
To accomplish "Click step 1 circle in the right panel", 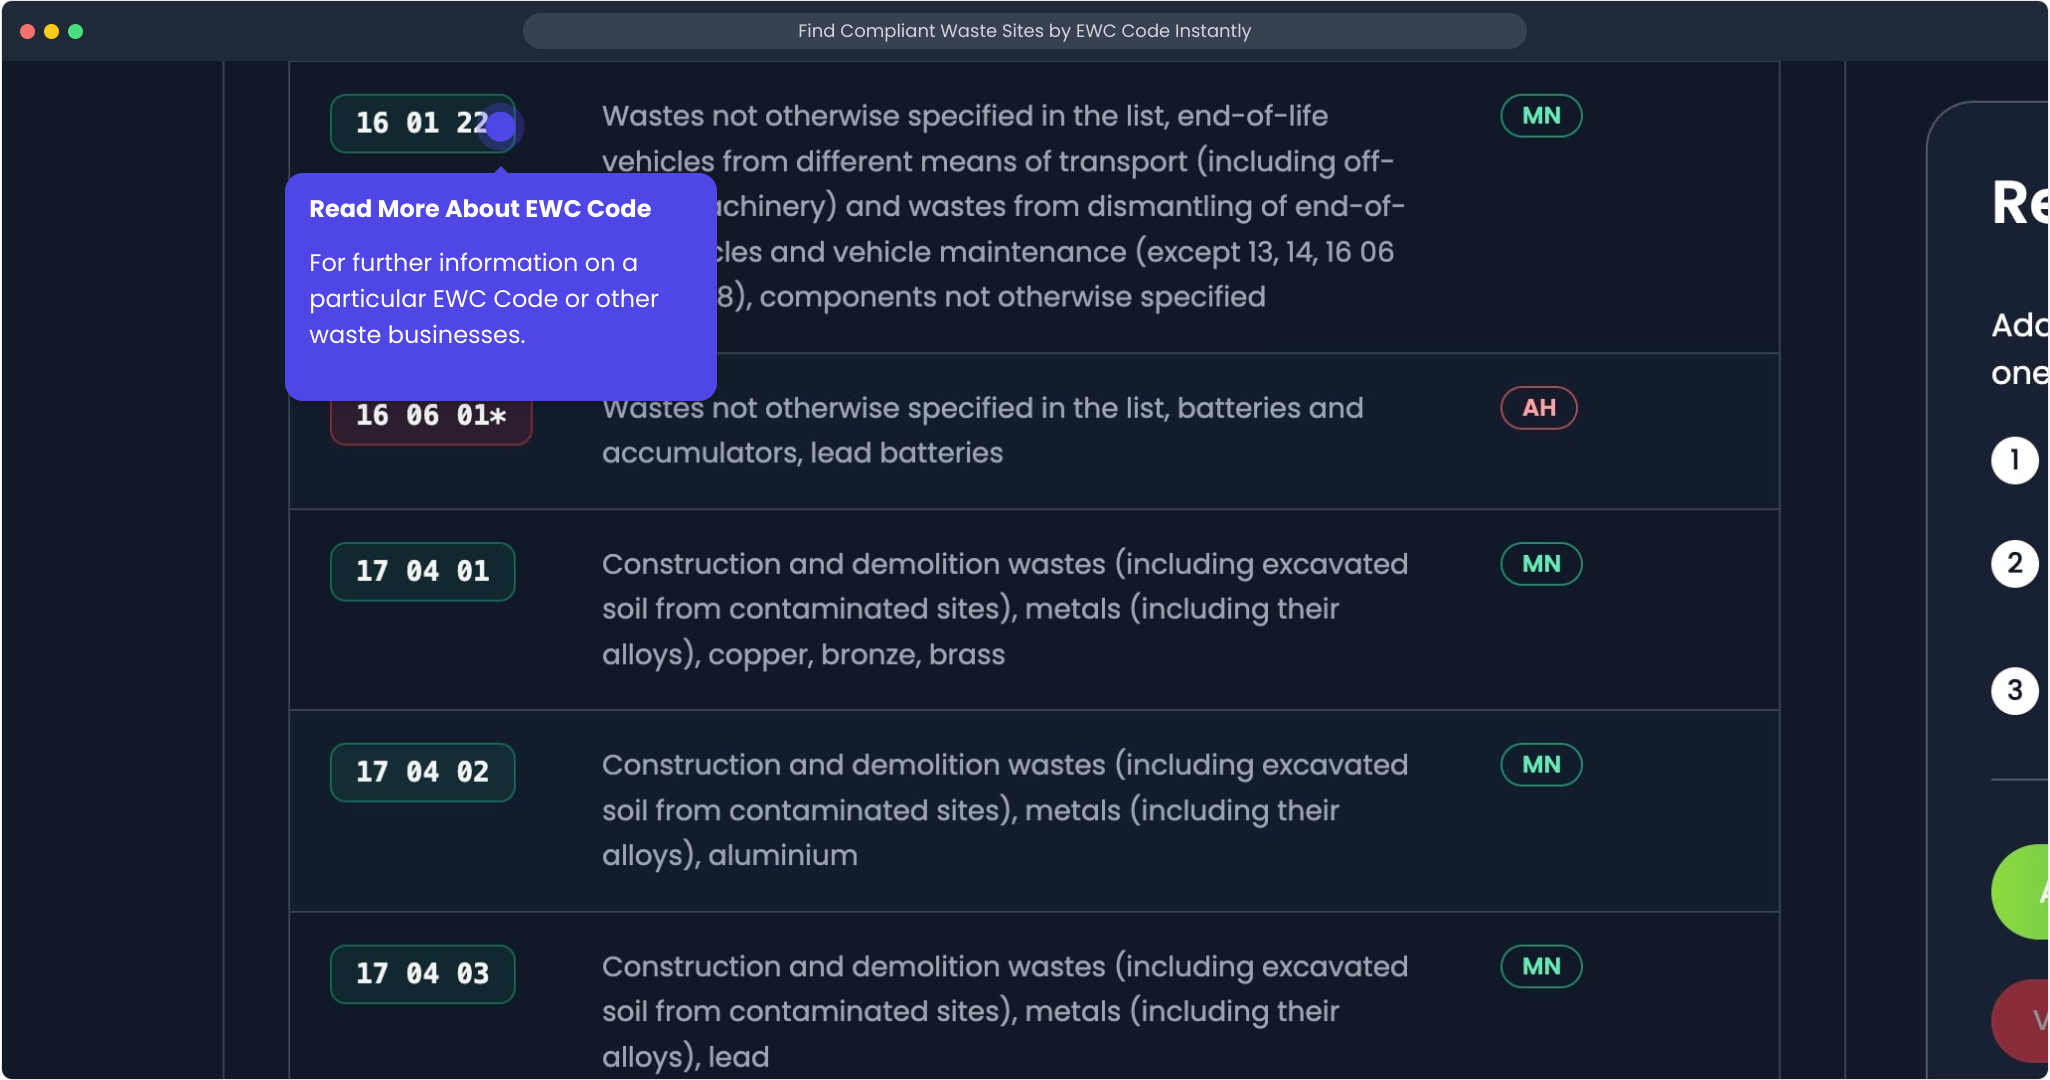I will [2013, 460].
